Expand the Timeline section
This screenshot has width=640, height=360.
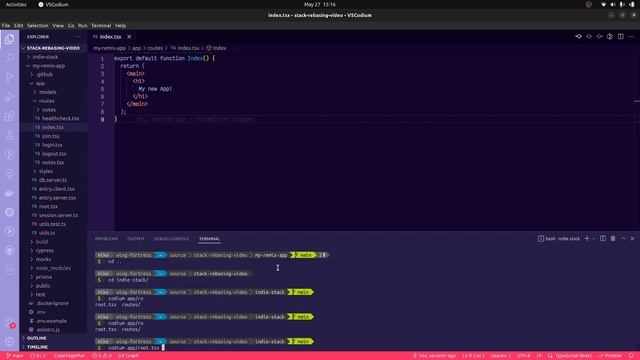tap(37, 347)
